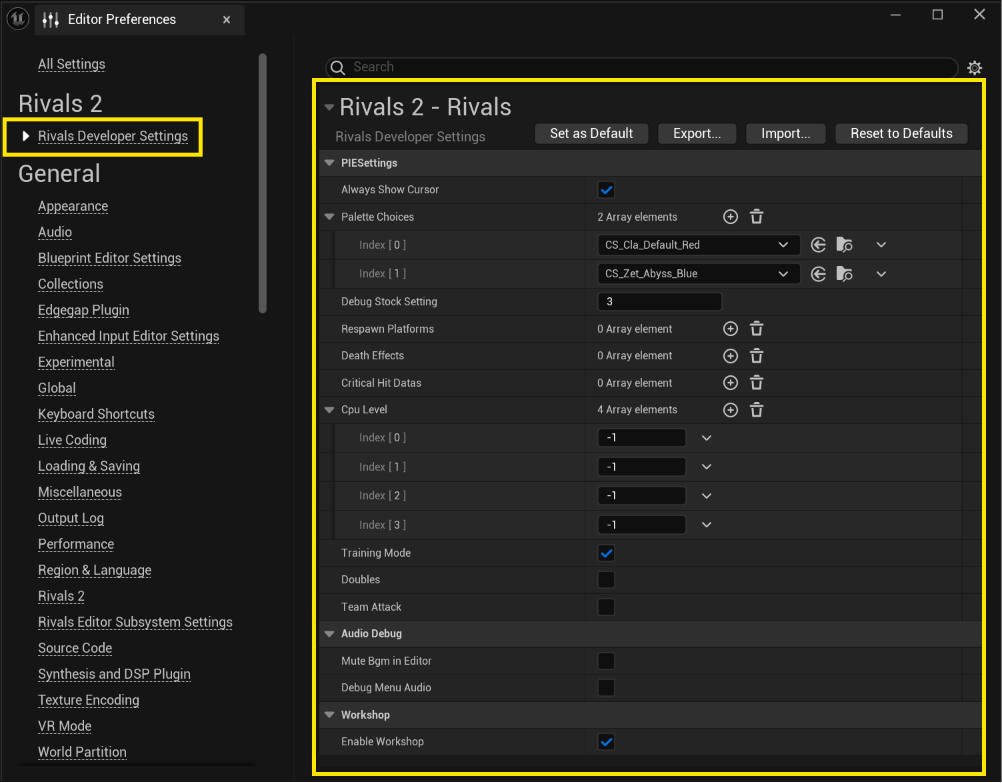Collapse the PIESettings section
The image size is (1002, 783).
coord(330,163)
